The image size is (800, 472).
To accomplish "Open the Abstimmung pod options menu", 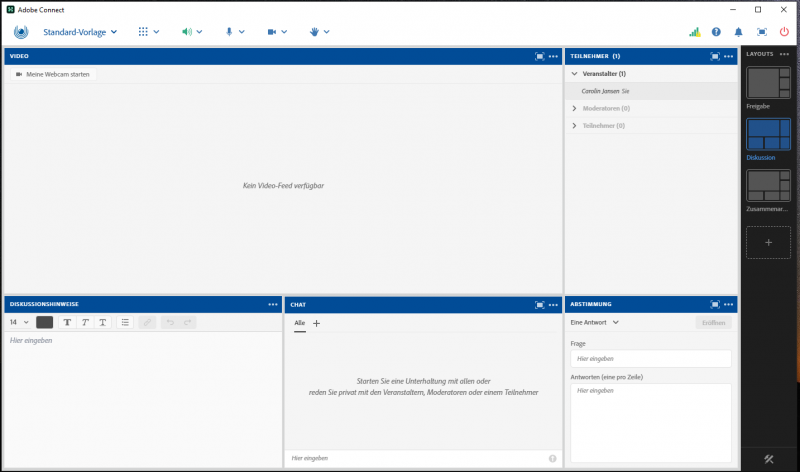I will tap(729, 304).
